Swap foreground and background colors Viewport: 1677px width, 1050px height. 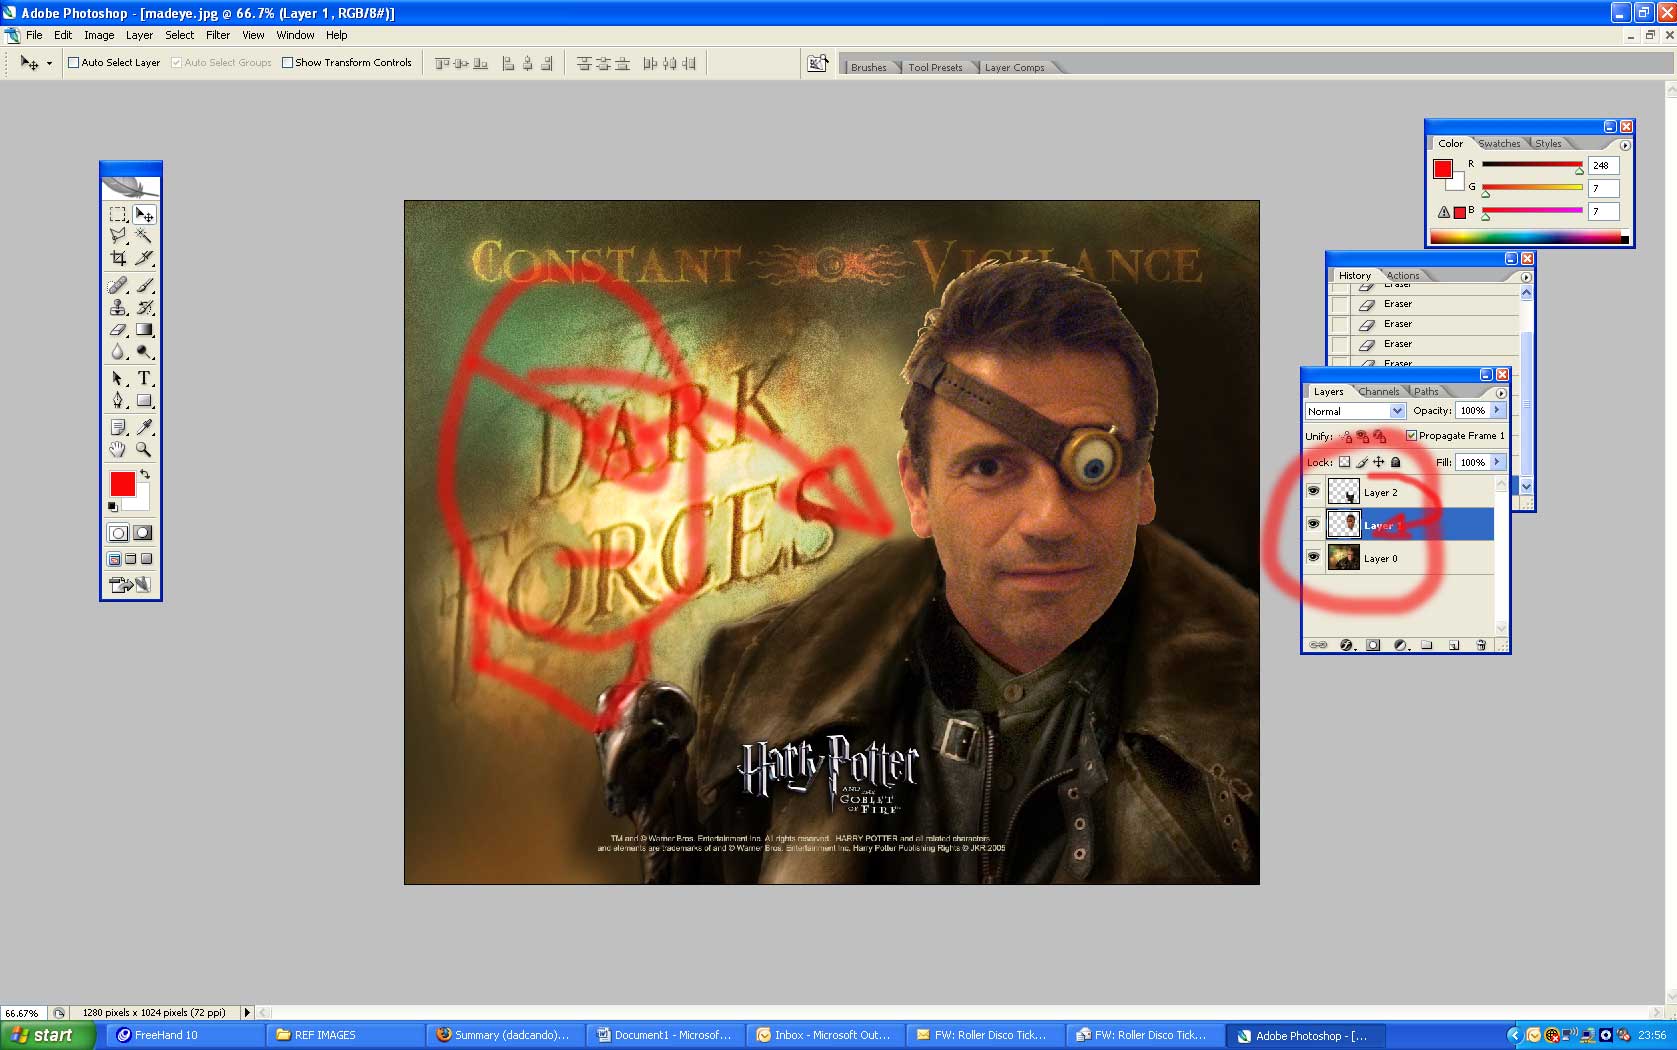pyautogui.click(x=145, y=474)
